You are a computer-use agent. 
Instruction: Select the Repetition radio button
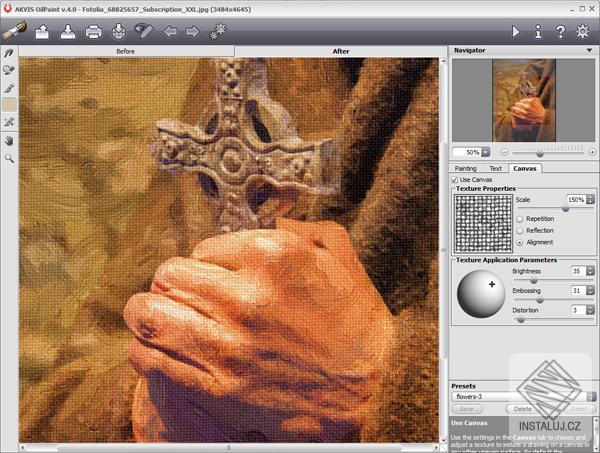(x=520, y=219)
